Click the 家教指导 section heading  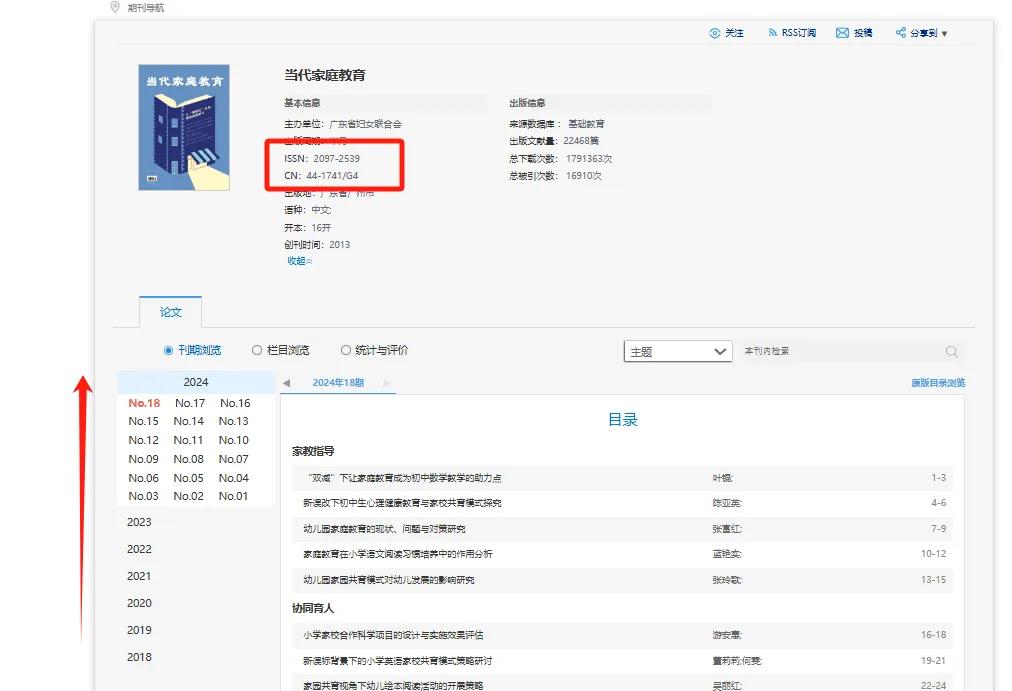click(313, 451)
